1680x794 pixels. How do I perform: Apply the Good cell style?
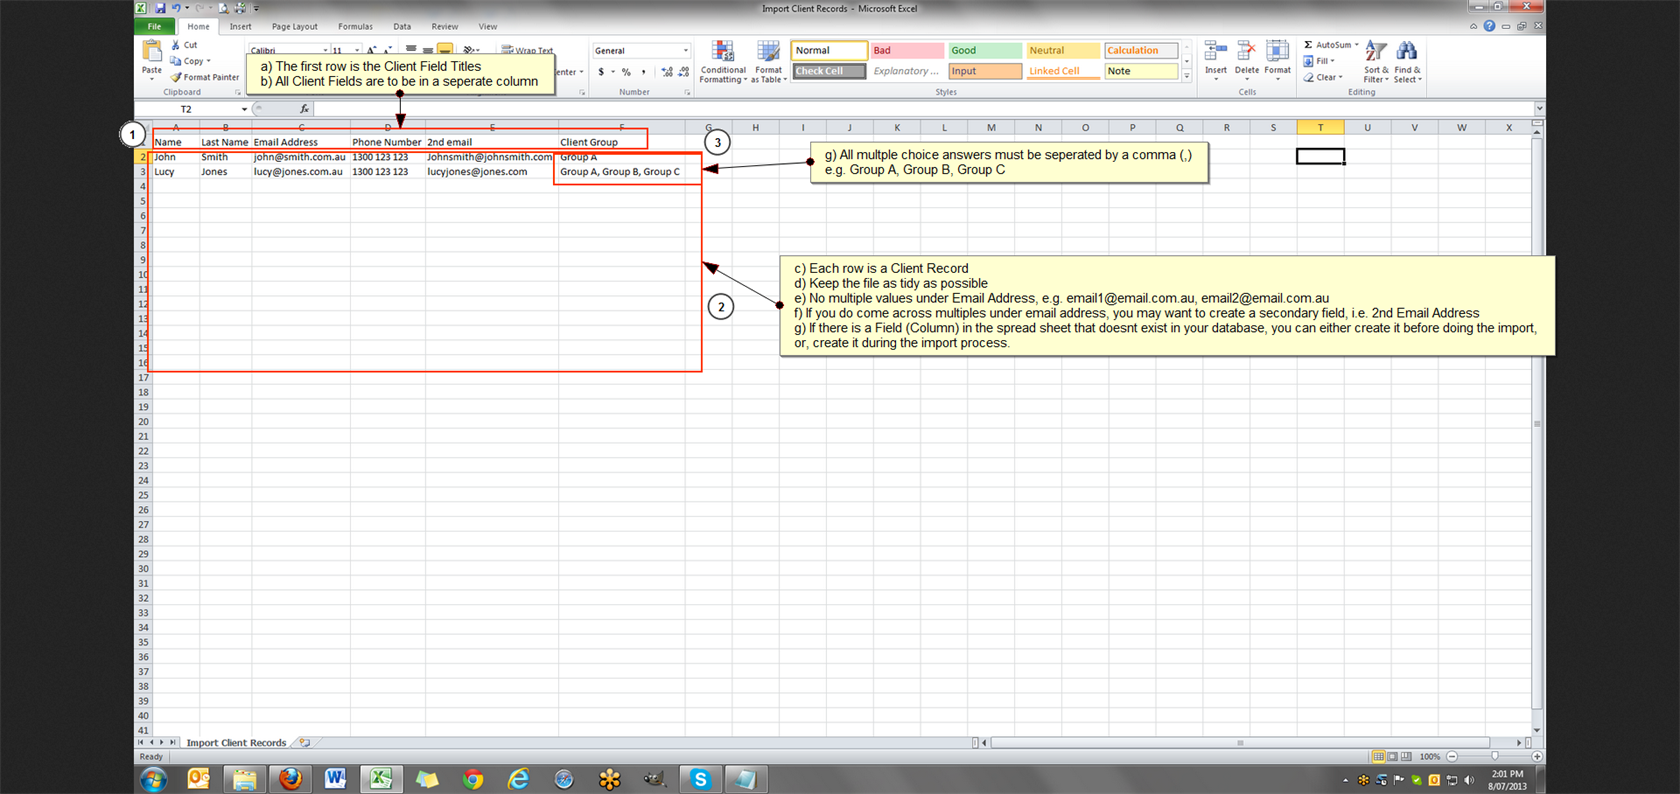point(984,50)
